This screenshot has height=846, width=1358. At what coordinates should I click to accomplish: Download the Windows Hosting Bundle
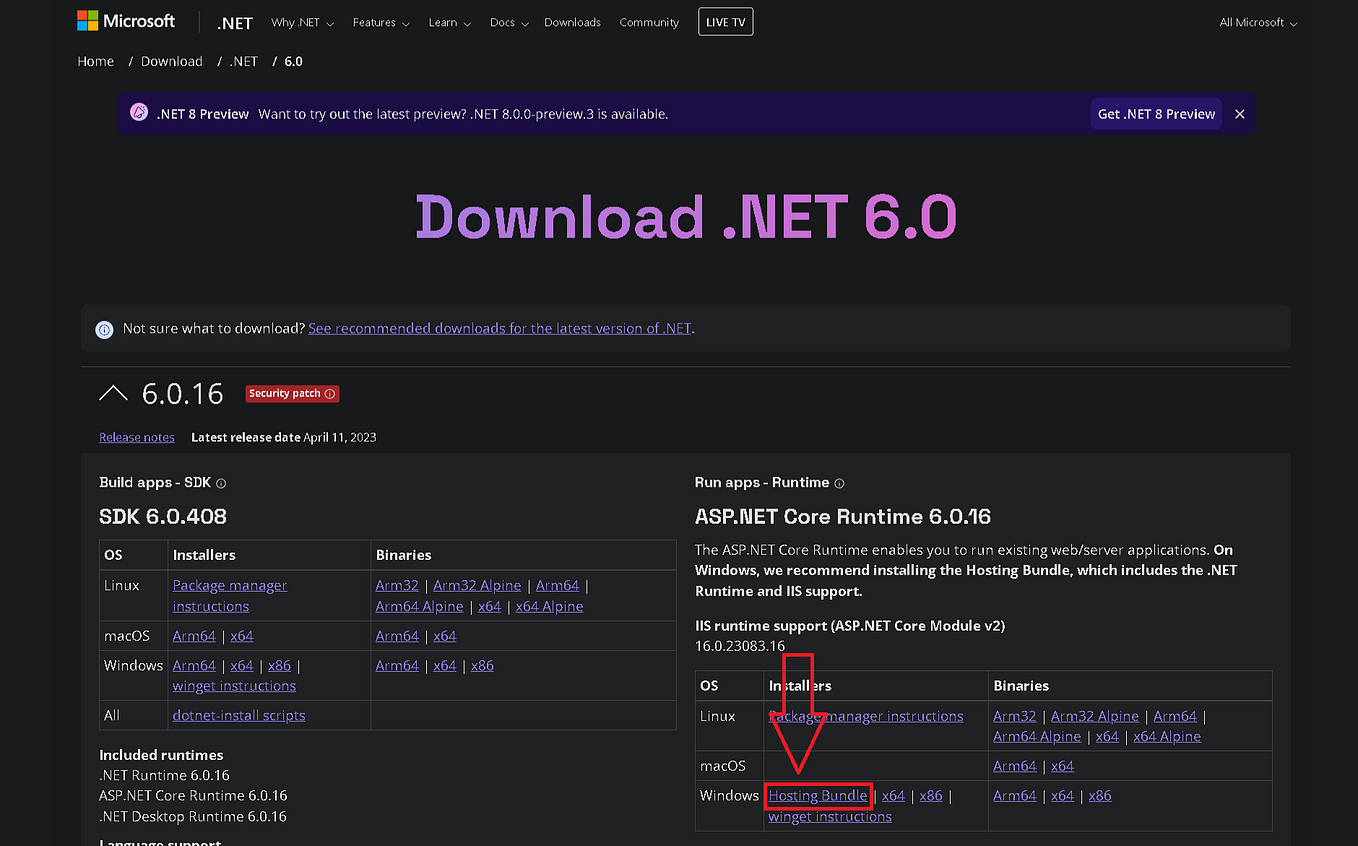818,795
